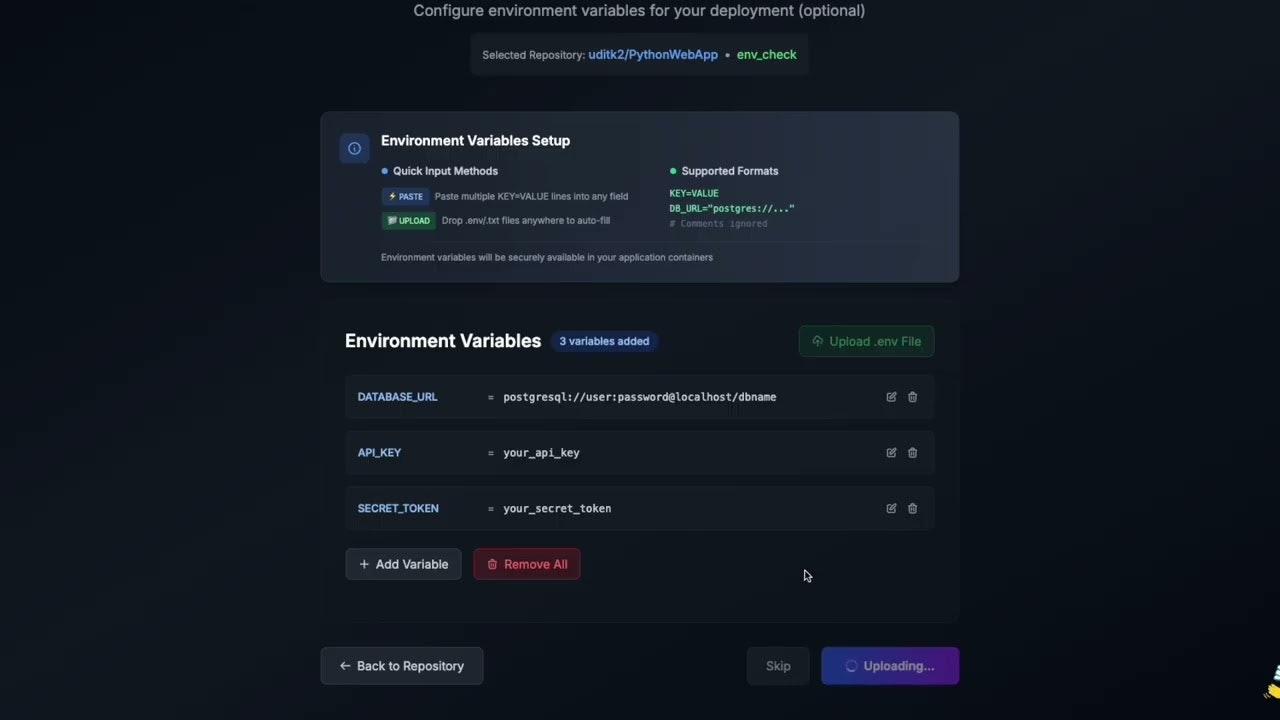Screen dimensions: 1280x720
Task: Click Back to Repository
Action: click(401, 666)
